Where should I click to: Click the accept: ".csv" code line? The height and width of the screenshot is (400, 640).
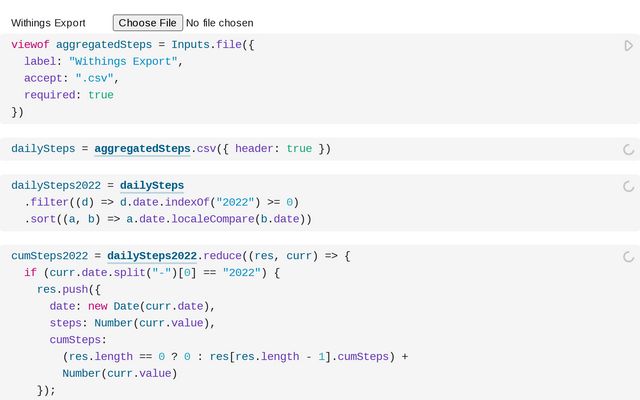click(72, 78)
